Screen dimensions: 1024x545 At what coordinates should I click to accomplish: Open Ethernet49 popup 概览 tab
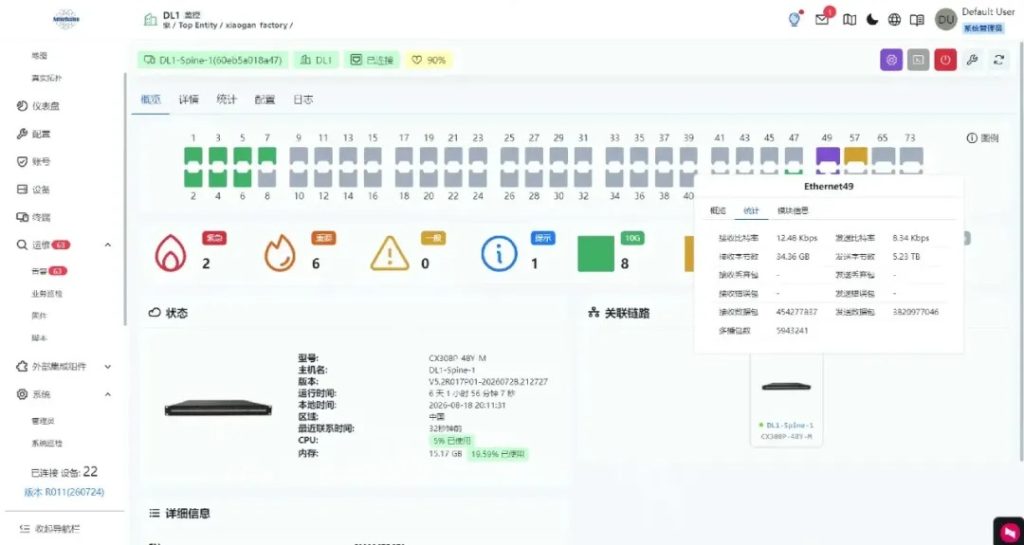click(718, 211)
